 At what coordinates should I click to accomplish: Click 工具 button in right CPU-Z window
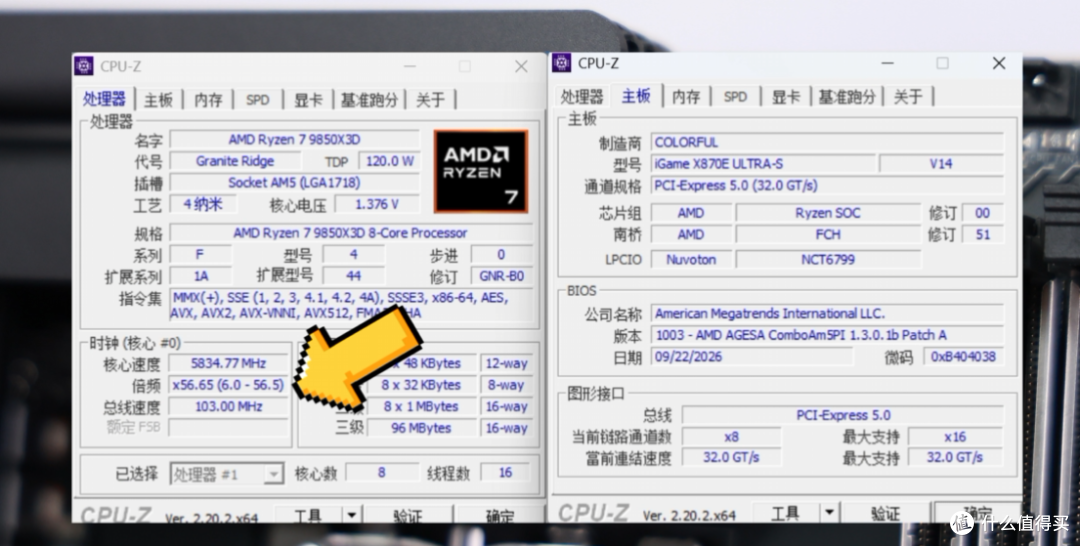tap(786, 513)
